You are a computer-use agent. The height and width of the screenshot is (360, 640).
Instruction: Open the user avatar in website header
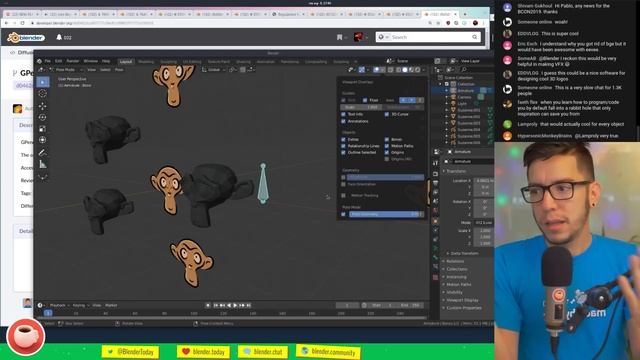point(358,37)
